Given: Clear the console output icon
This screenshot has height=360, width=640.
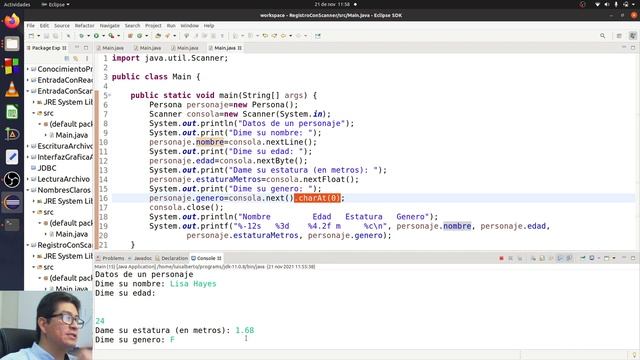Looking at the screenshot, I should click(533, 258).
